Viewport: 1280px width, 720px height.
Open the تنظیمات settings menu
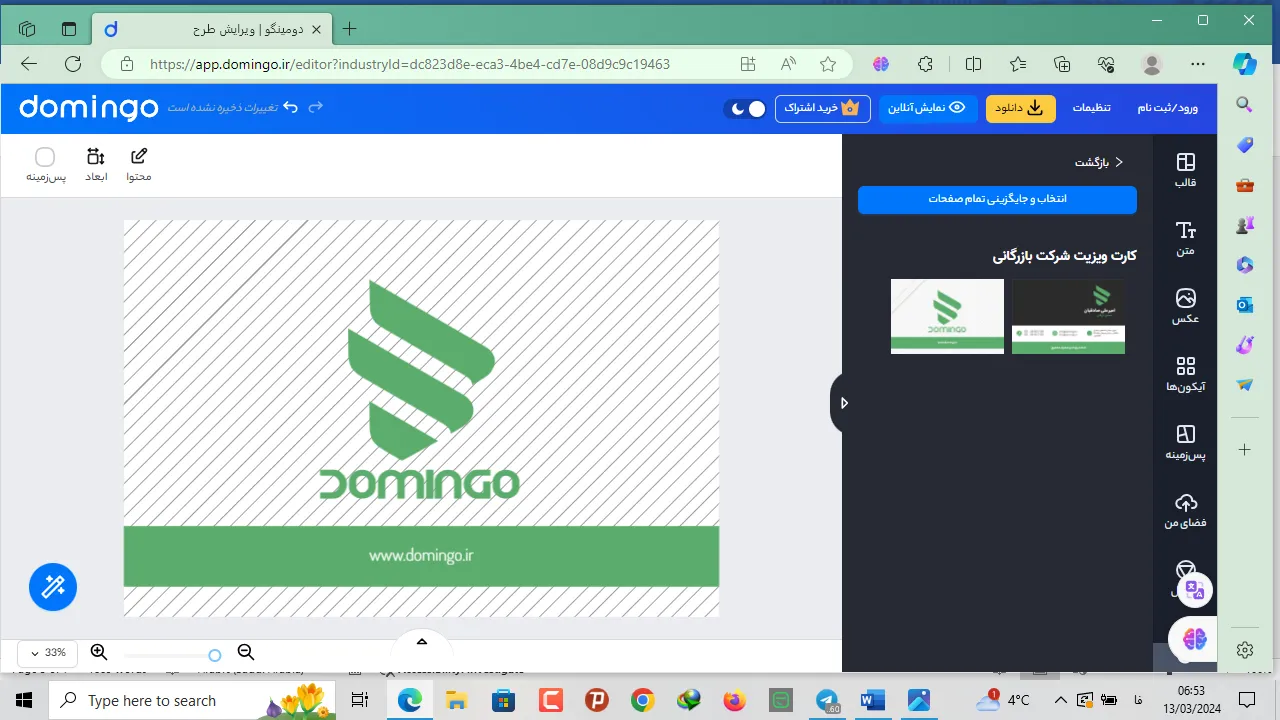pos(1092,108)
